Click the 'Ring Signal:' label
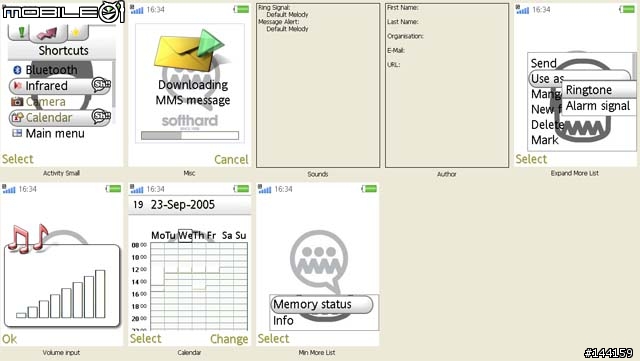The height and width of the screenshot is (361, 640). 274,8
